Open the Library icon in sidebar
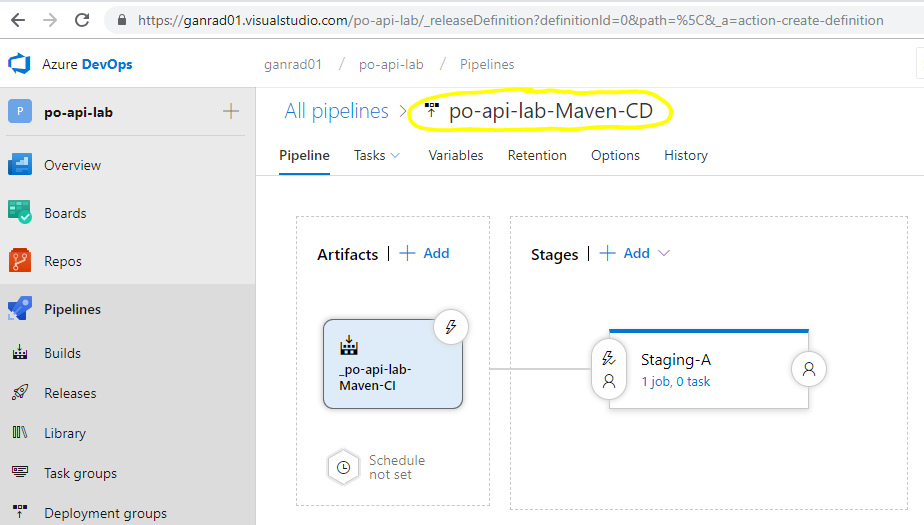This screenshot has height=525, width=924. coord(19,432)
